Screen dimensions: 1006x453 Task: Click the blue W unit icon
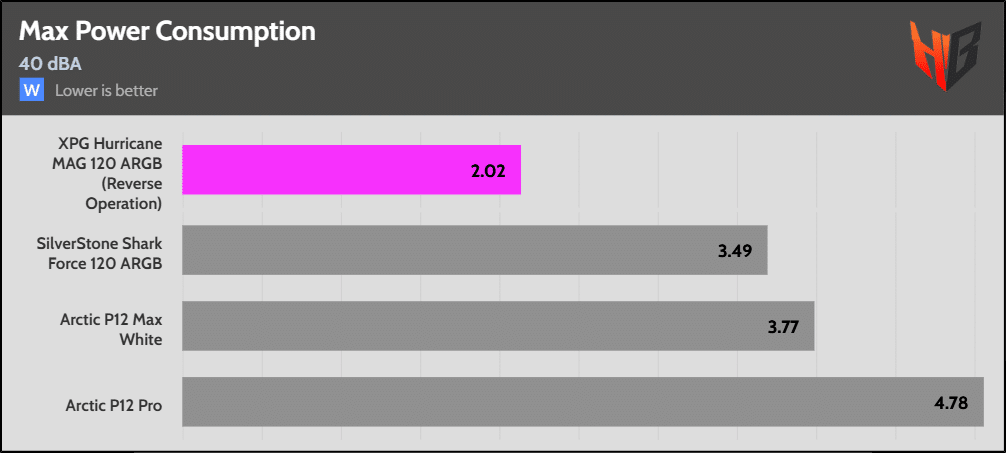[32, 91]
